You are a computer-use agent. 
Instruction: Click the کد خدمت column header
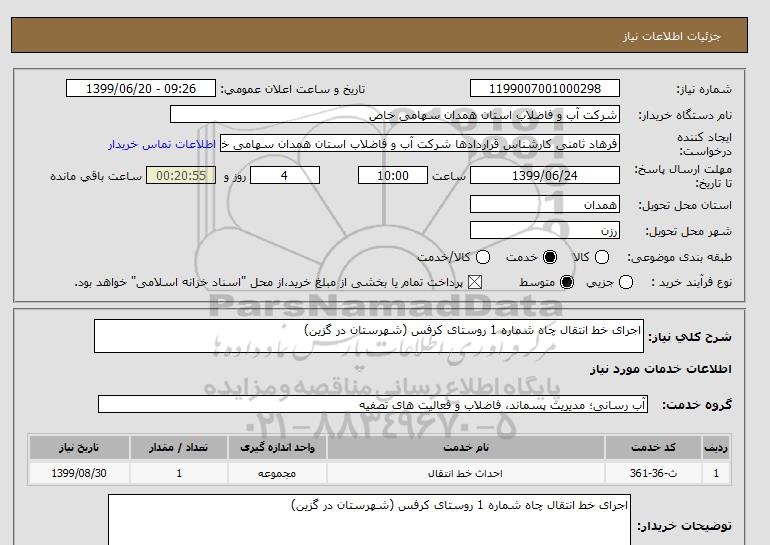[653, 448]
